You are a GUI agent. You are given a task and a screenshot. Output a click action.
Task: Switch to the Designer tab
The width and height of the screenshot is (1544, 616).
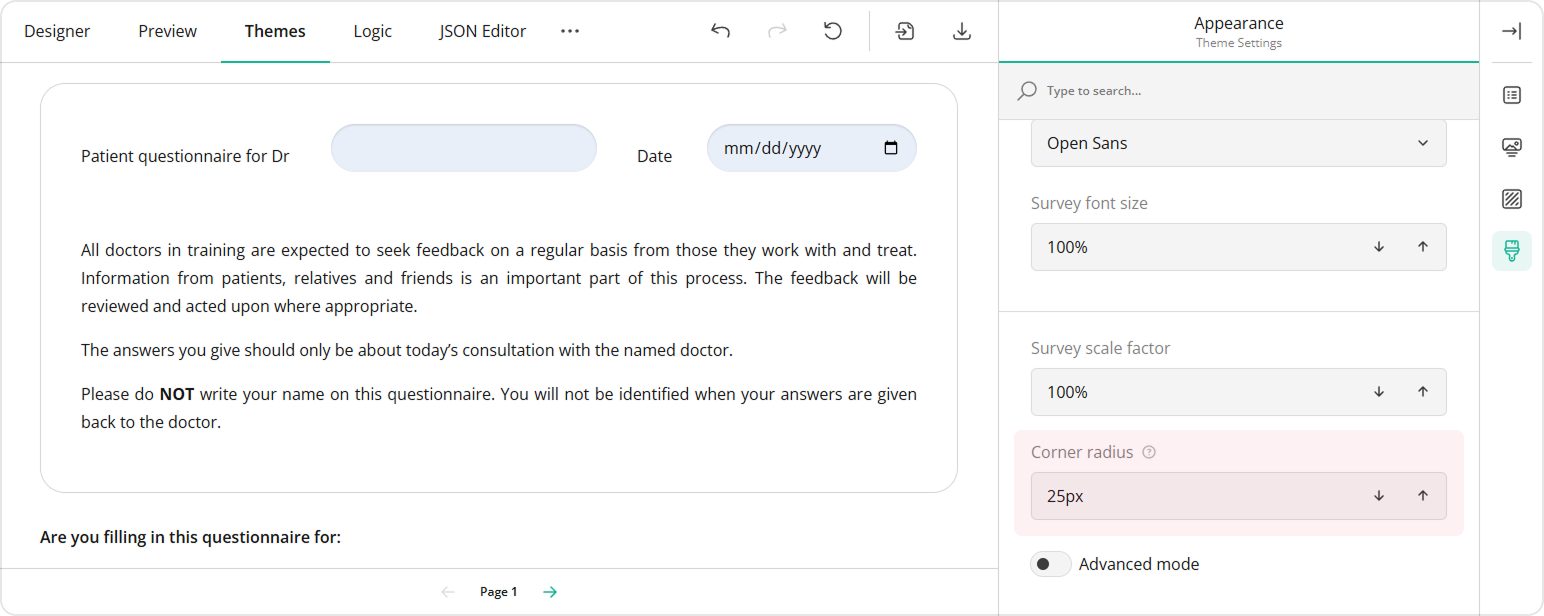[x=57, y=31]
